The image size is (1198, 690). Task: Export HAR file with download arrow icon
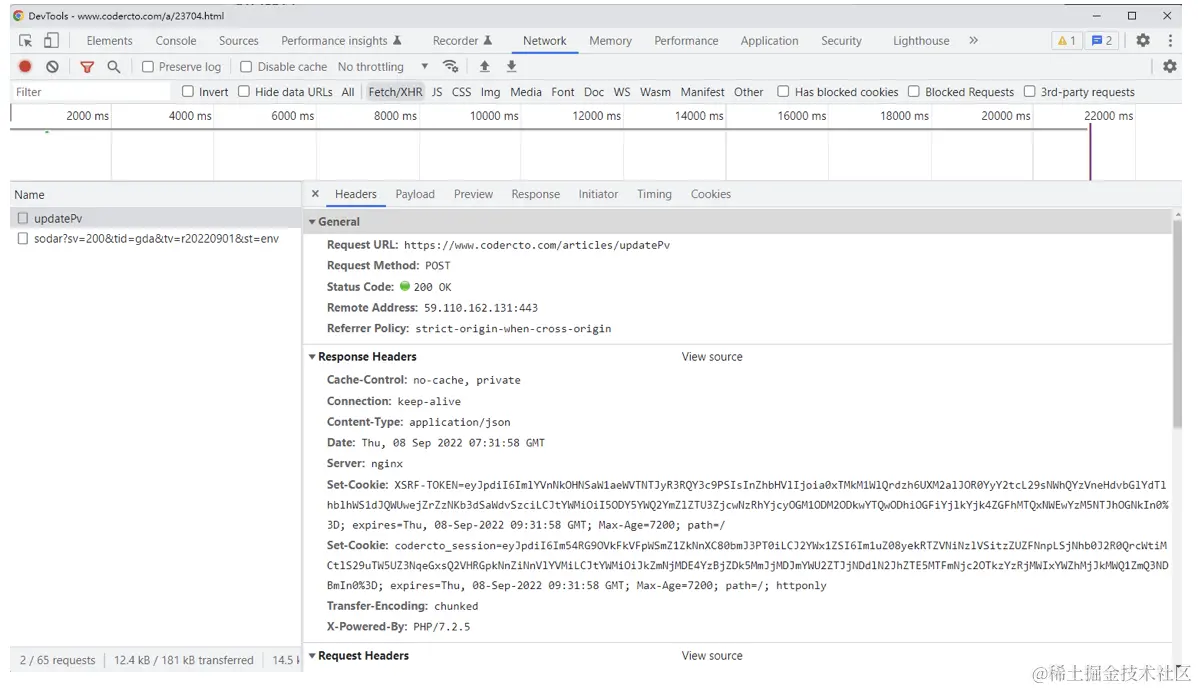(512, 66)
